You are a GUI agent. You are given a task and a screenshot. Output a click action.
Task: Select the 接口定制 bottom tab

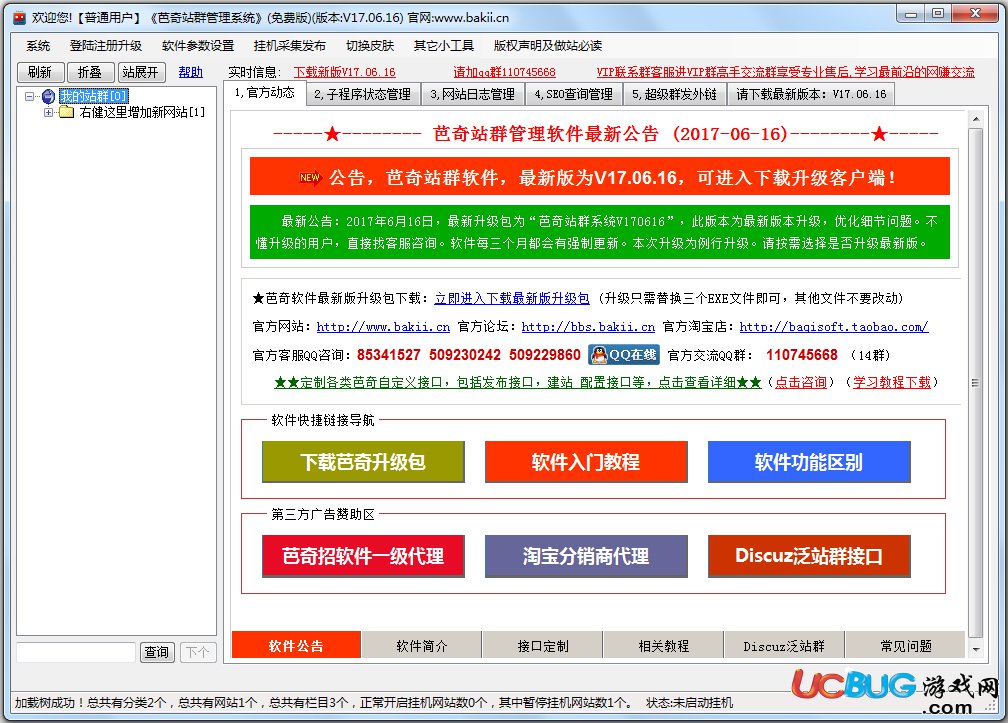[x=543, y=645]
